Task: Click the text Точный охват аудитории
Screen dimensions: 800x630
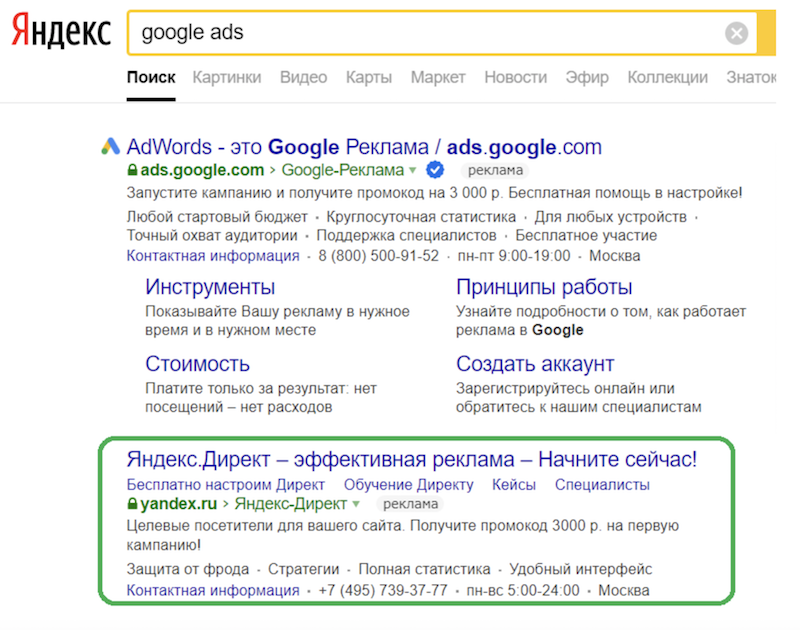Action: [212, 235]
